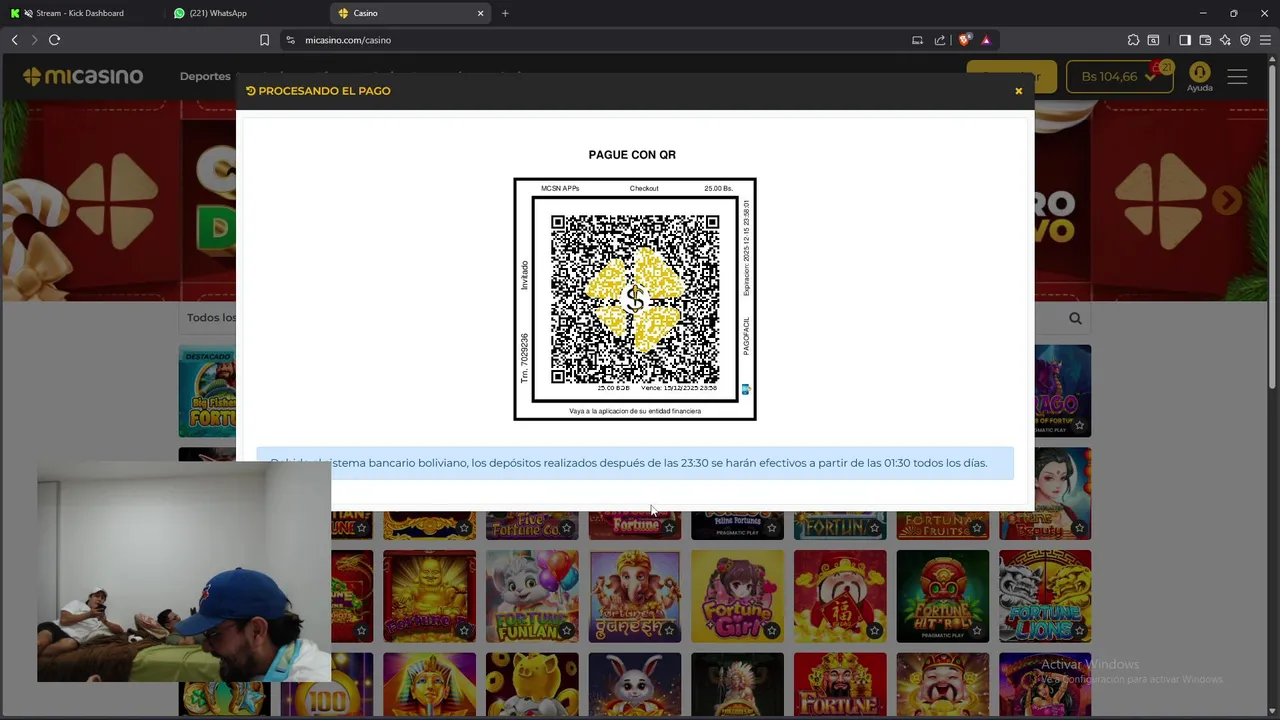
Task: Expand the Bs 104,66 balance dropdown
Action: click(1119, 77)
